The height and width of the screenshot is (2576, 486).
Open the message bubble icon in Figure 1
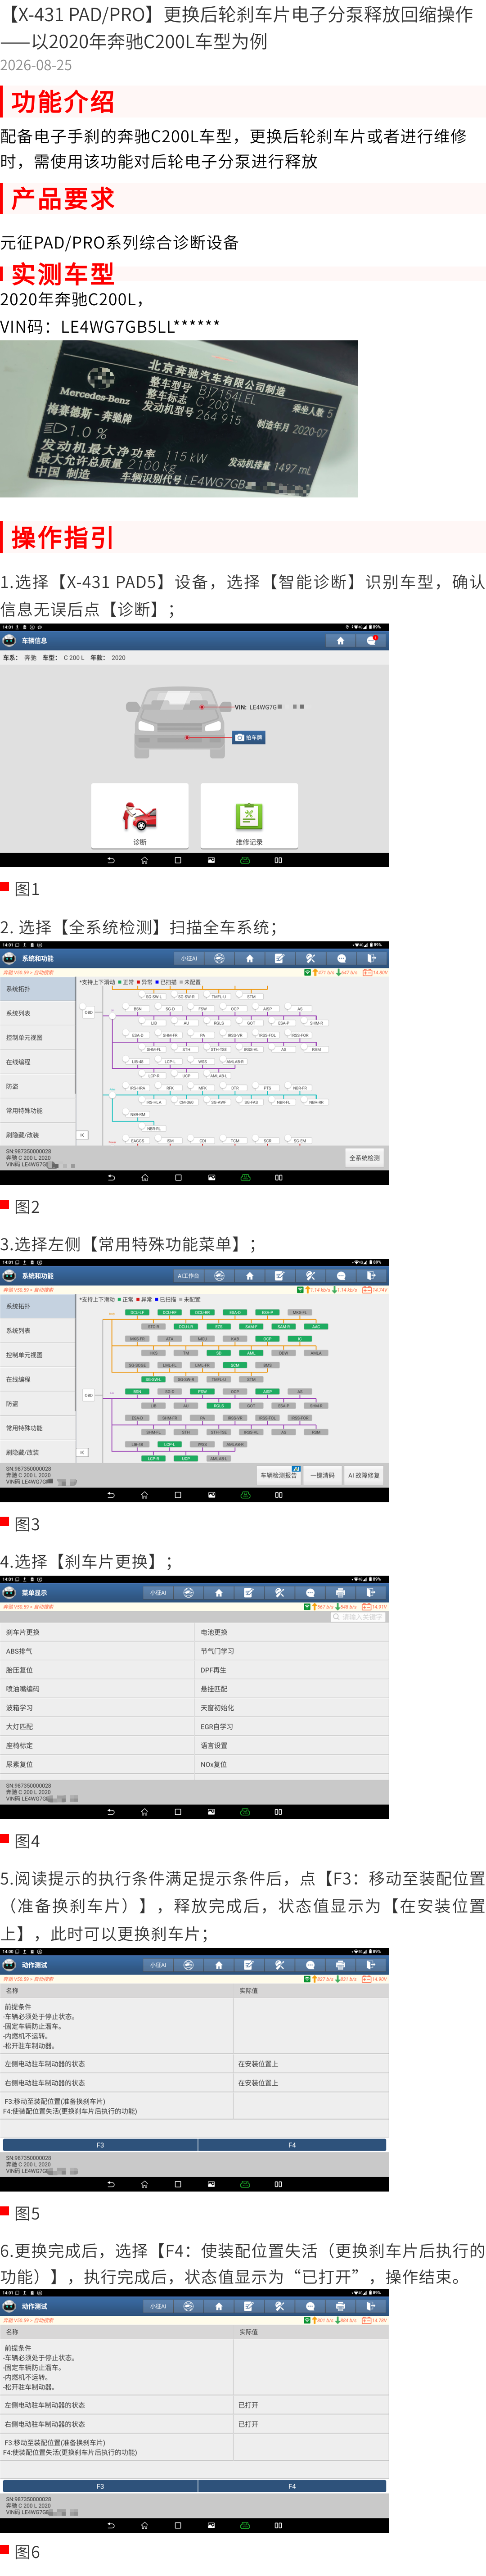(x=371, y=640)
